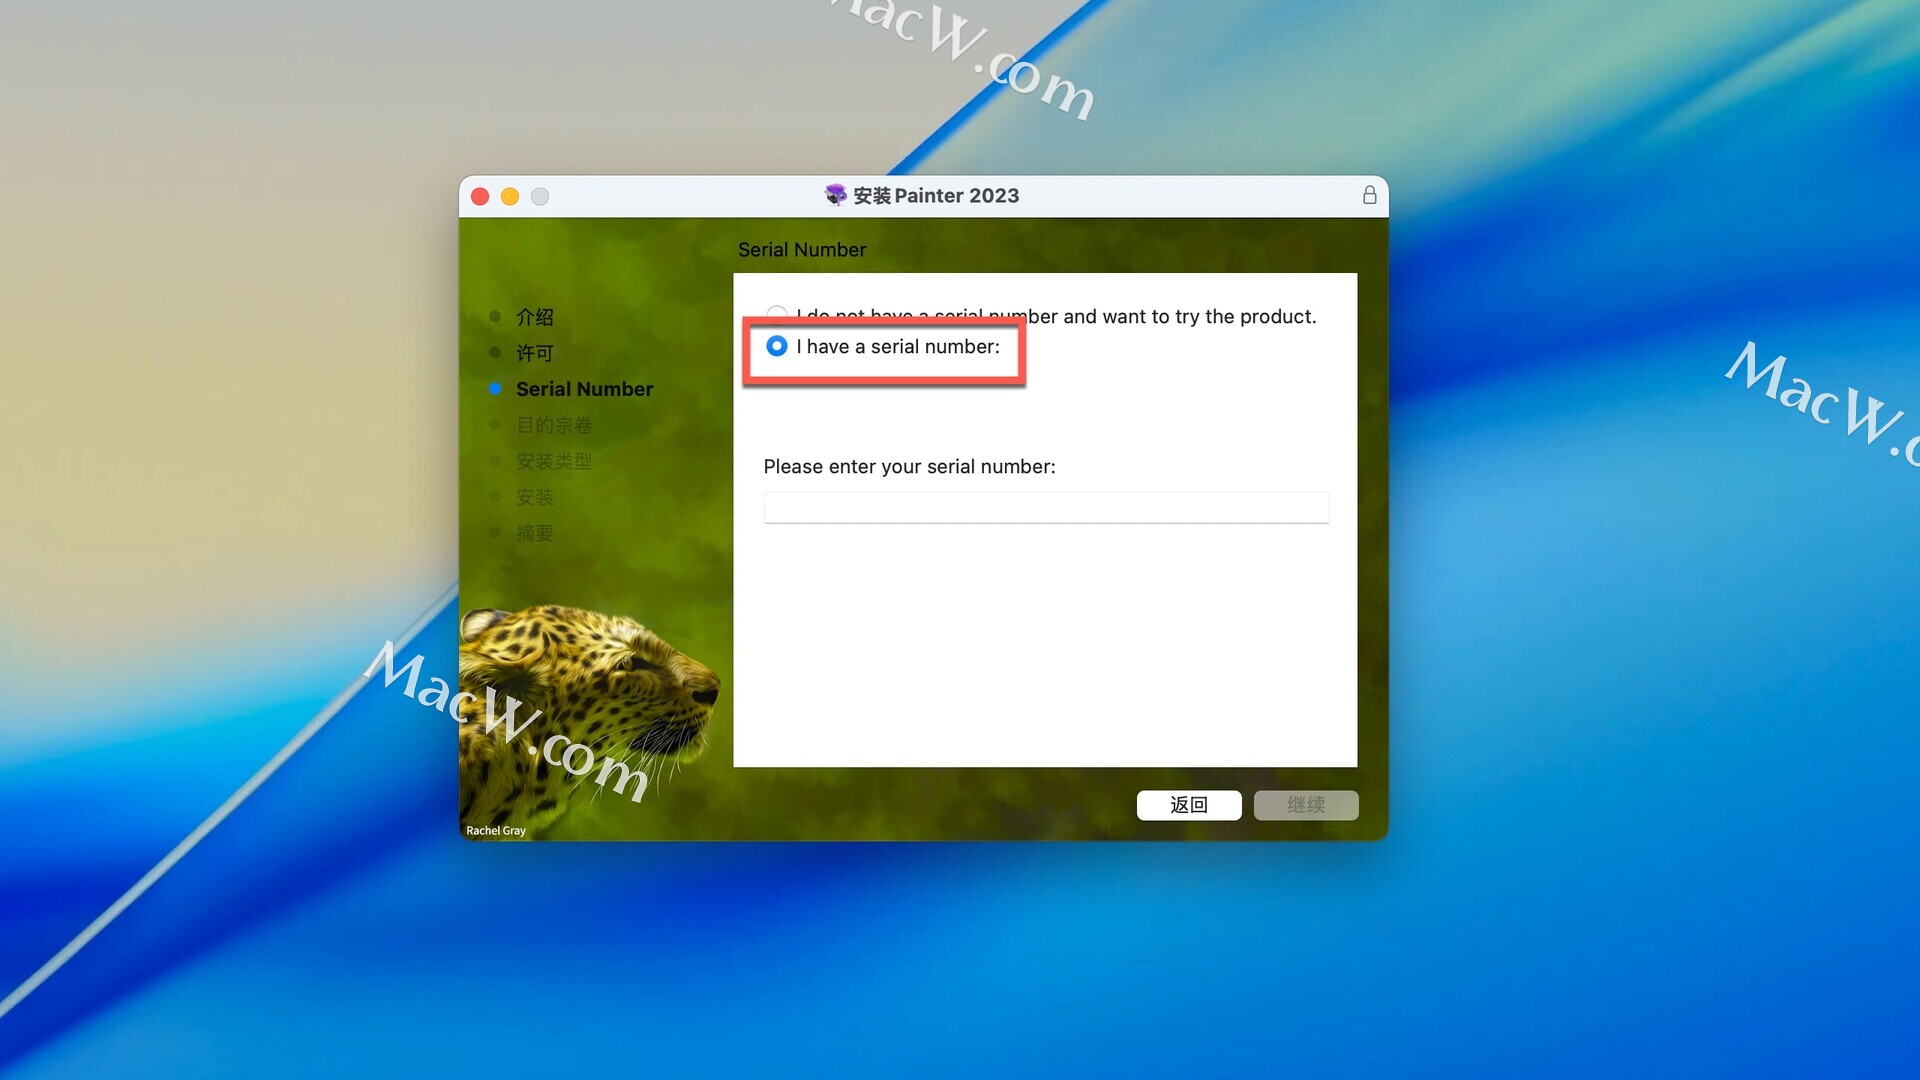This screenshot has height=1080, width=1920.
Task: Click the serial number input field
Action: [1046, 507]
